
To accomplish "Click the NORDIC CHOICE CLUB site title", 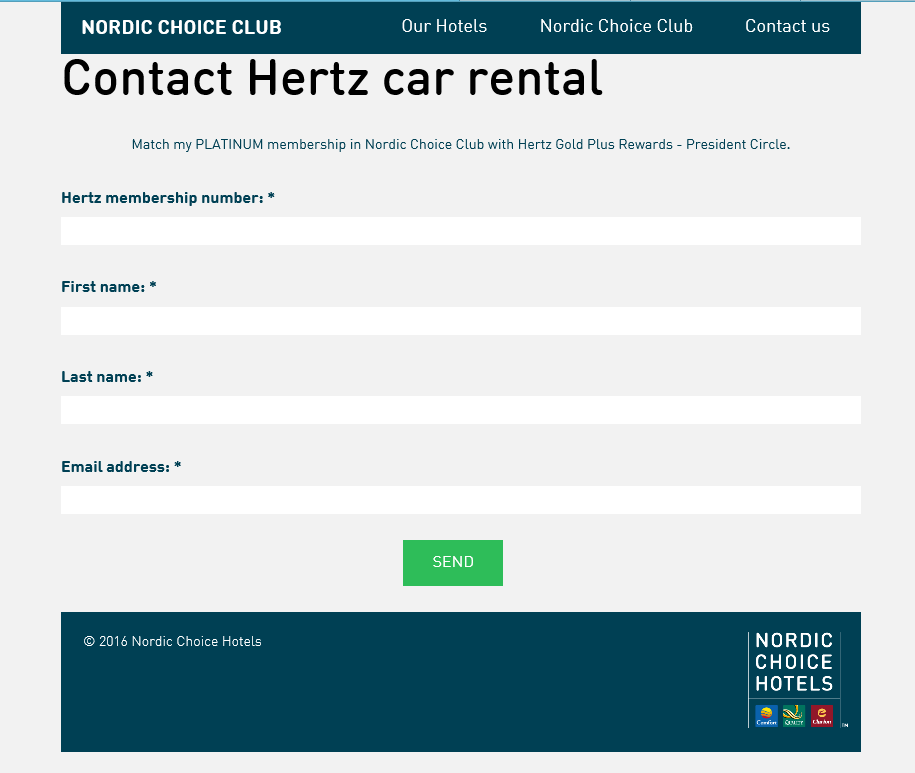I will tap(181, 27).
